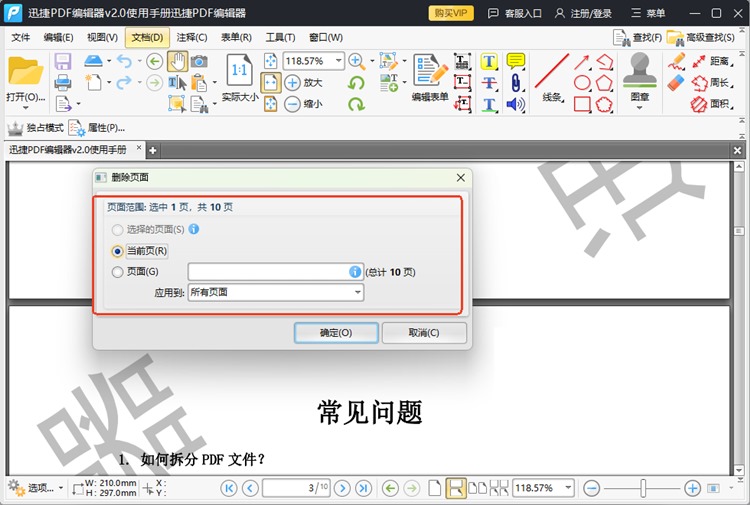Viewport: 750px width, 505px height.
Task: Expand the 图章 stamp dropdown arrow
Action: click(x=640, y=108)
